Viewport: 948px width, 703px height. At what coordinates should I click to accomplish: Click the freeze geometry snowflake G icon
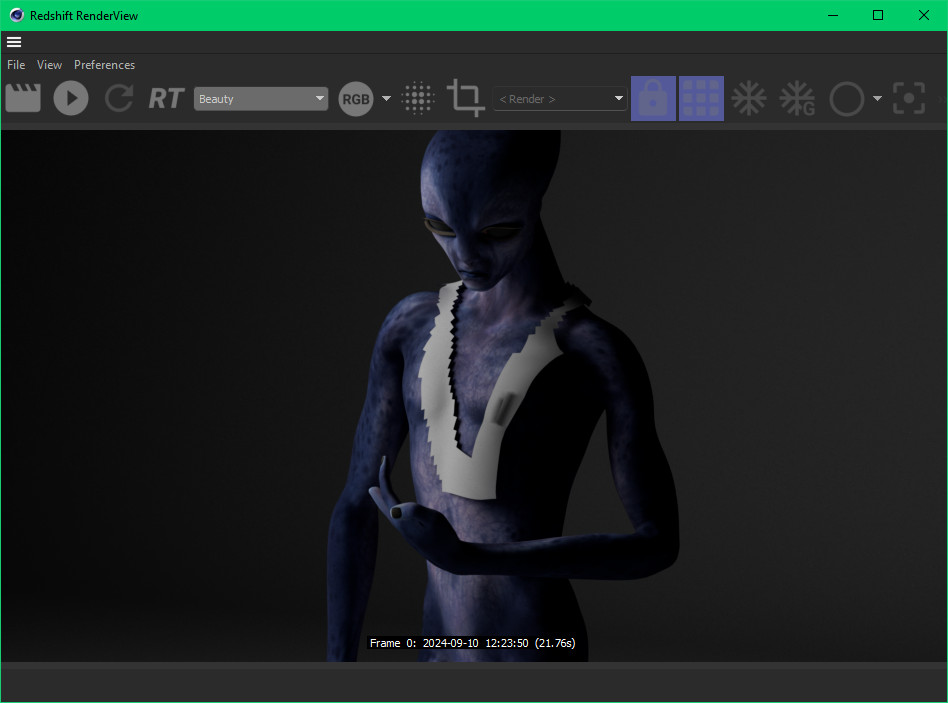click(x=797, y=98)
